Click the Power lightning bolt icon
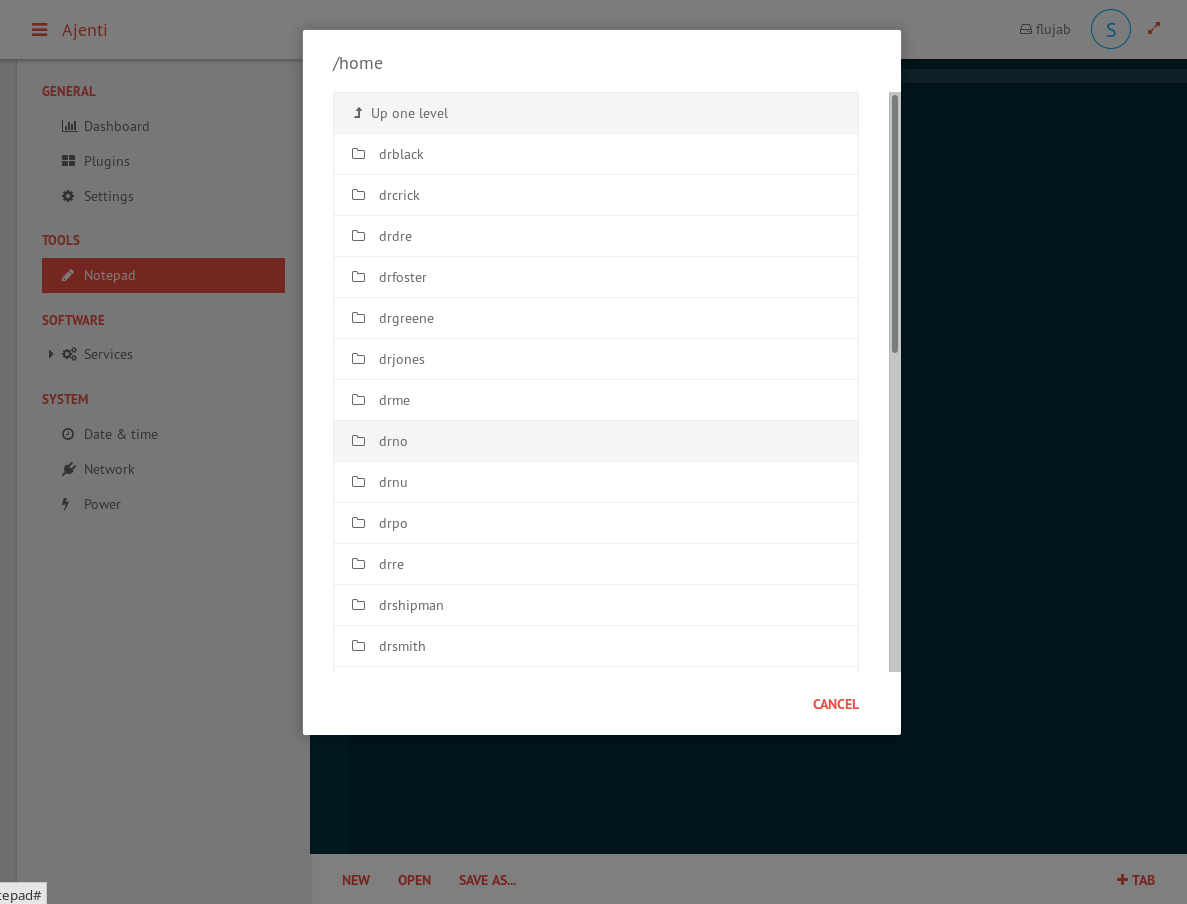Viewport: 1187px width, 904px height. 67,504
